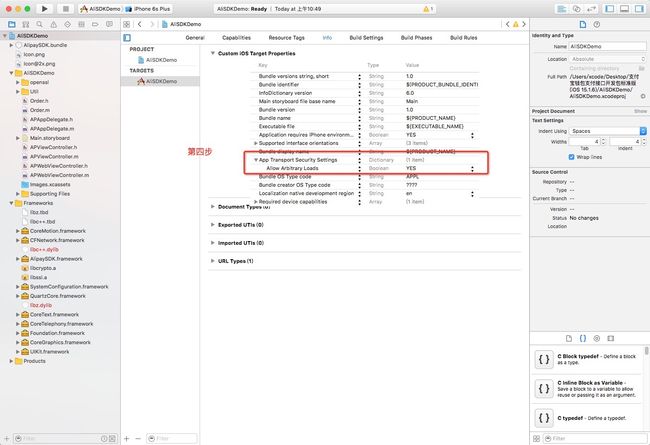The width and height of the screenshot is (650, 445).
Task: Open the Project navigator folder icon
Action: click(x=12, y=24)
